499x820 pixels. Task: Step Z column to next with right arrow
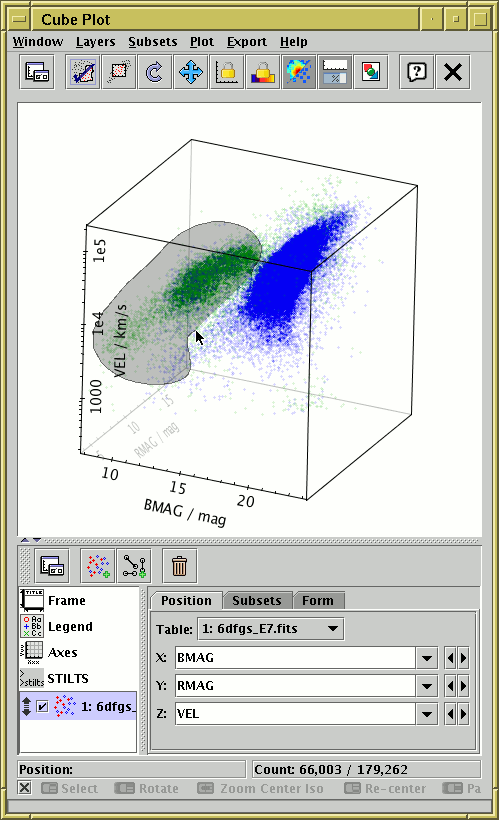pos(463,714)
